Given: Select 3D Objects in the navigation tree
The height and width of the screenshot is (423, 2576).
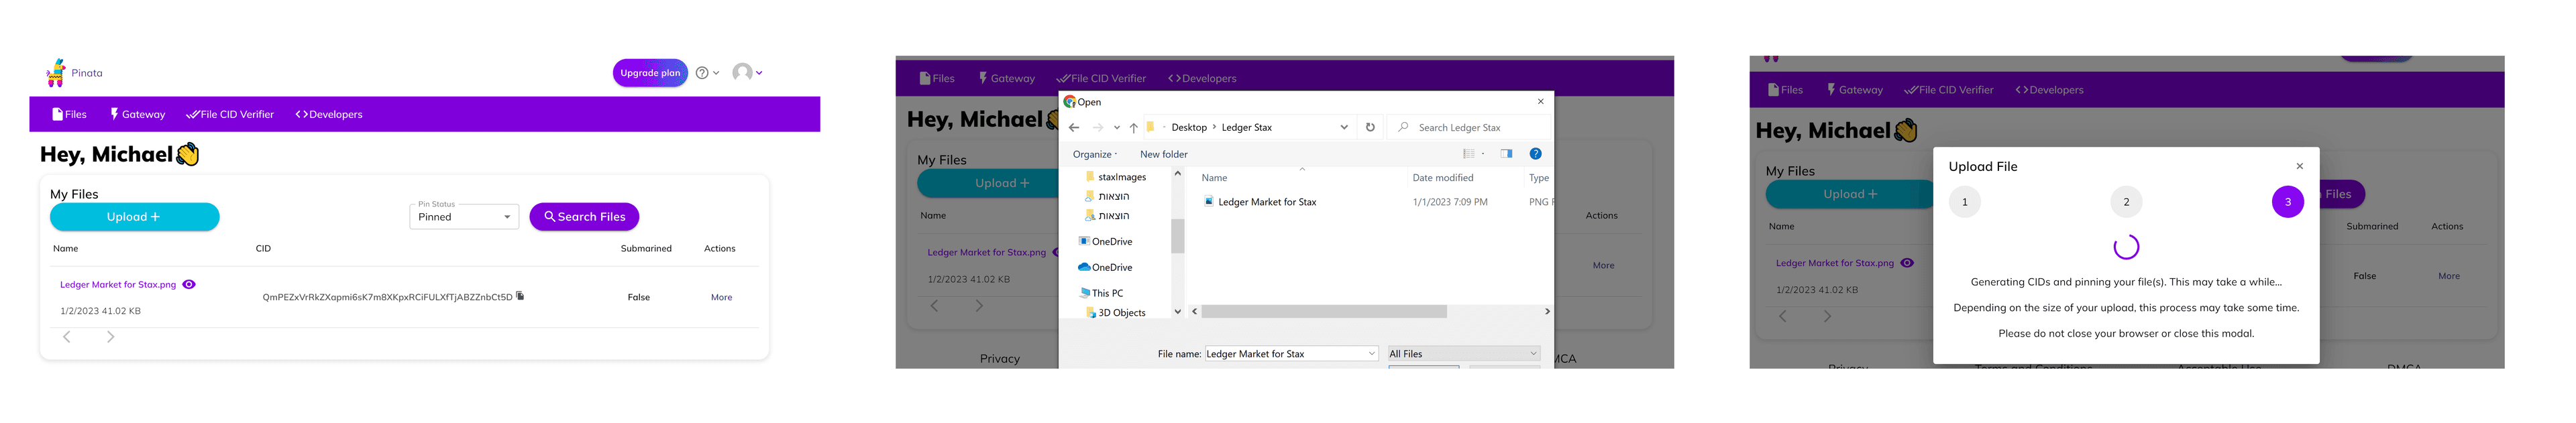Looking at the screenshot, I should [x=1115, y=313].
